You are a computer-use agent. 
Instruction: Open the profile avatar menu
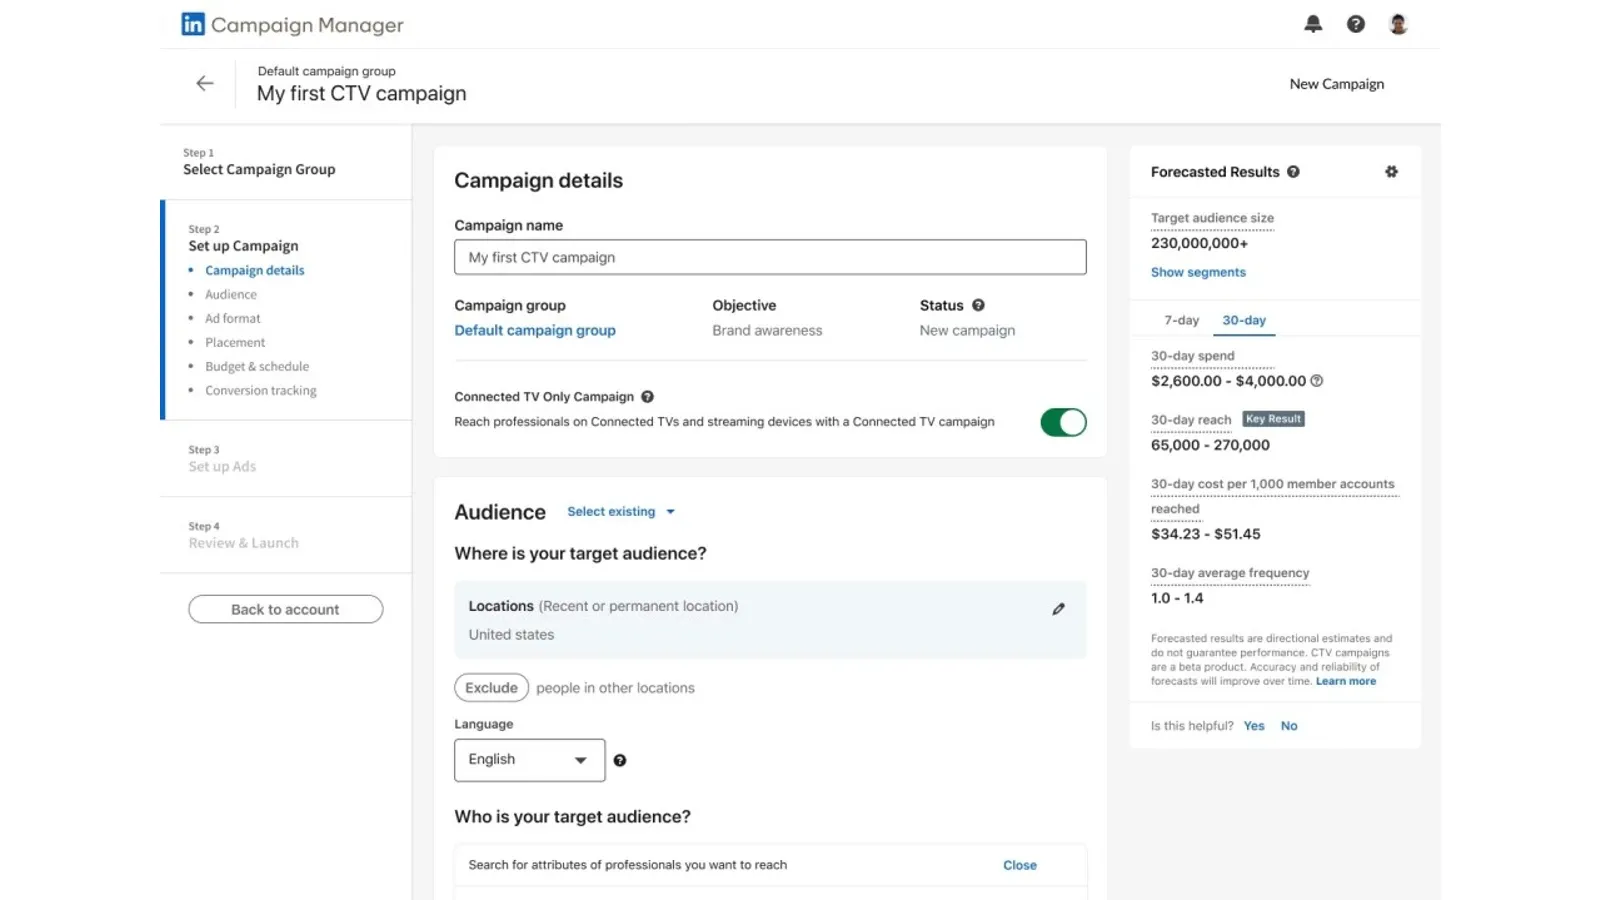1398,24
